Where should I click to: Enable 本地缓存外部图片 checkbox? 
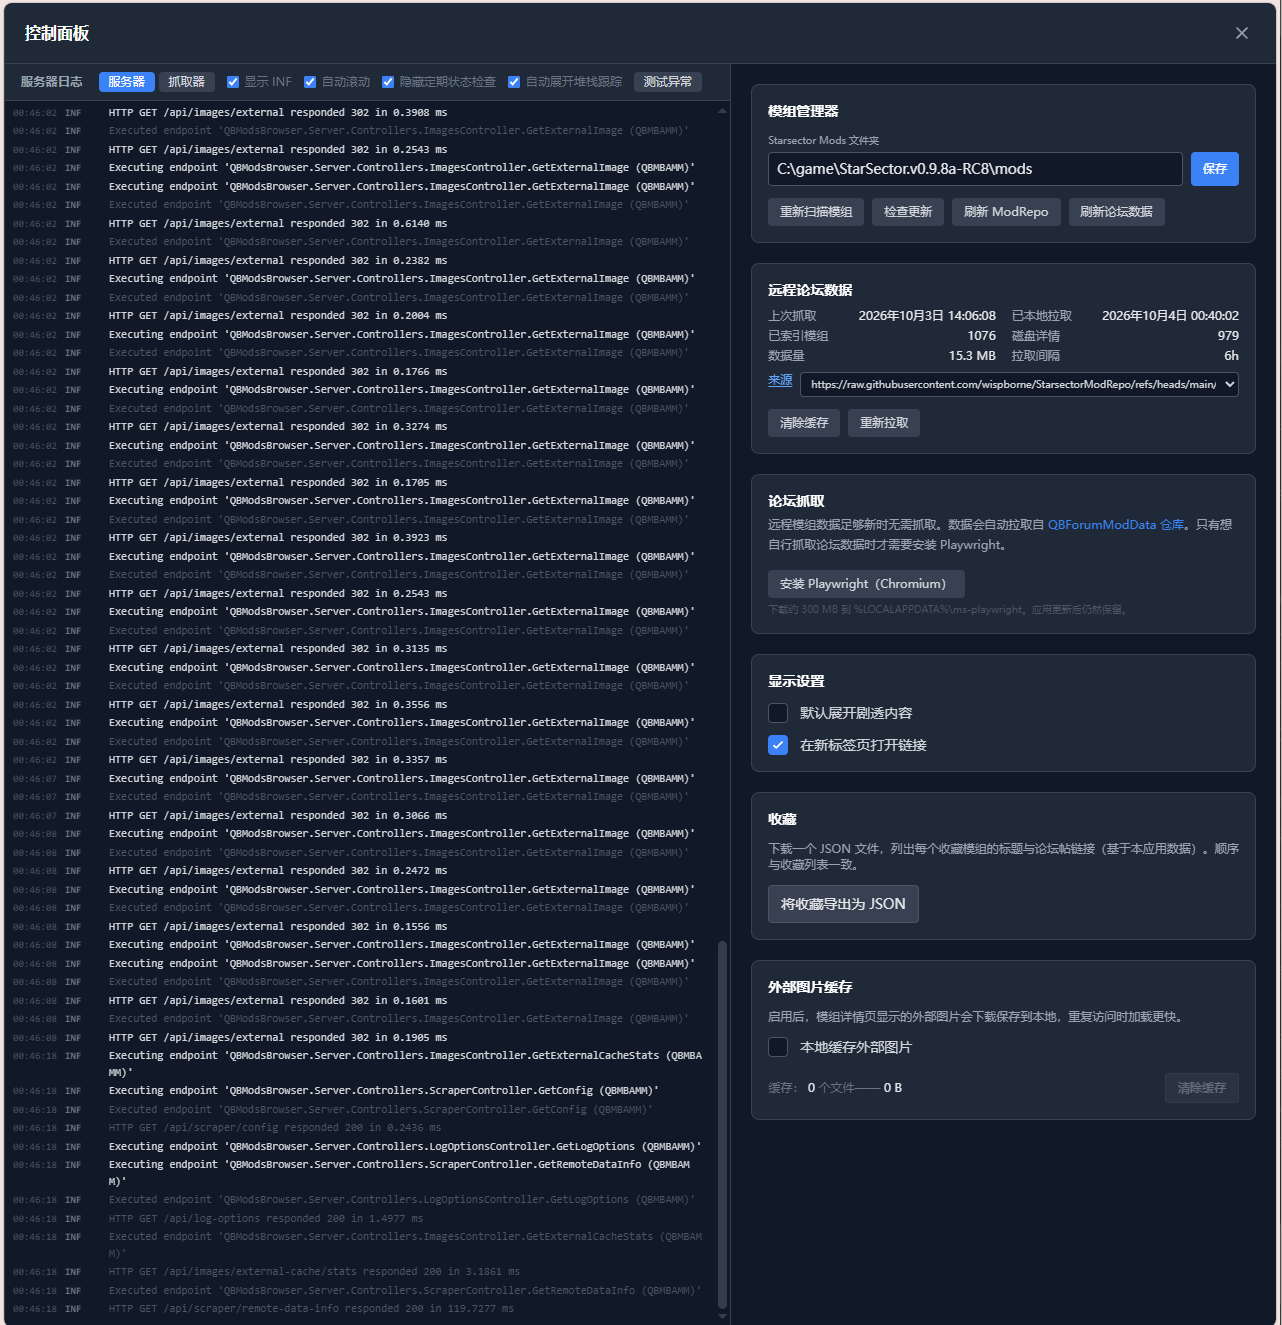click(x=778, y=1047)
